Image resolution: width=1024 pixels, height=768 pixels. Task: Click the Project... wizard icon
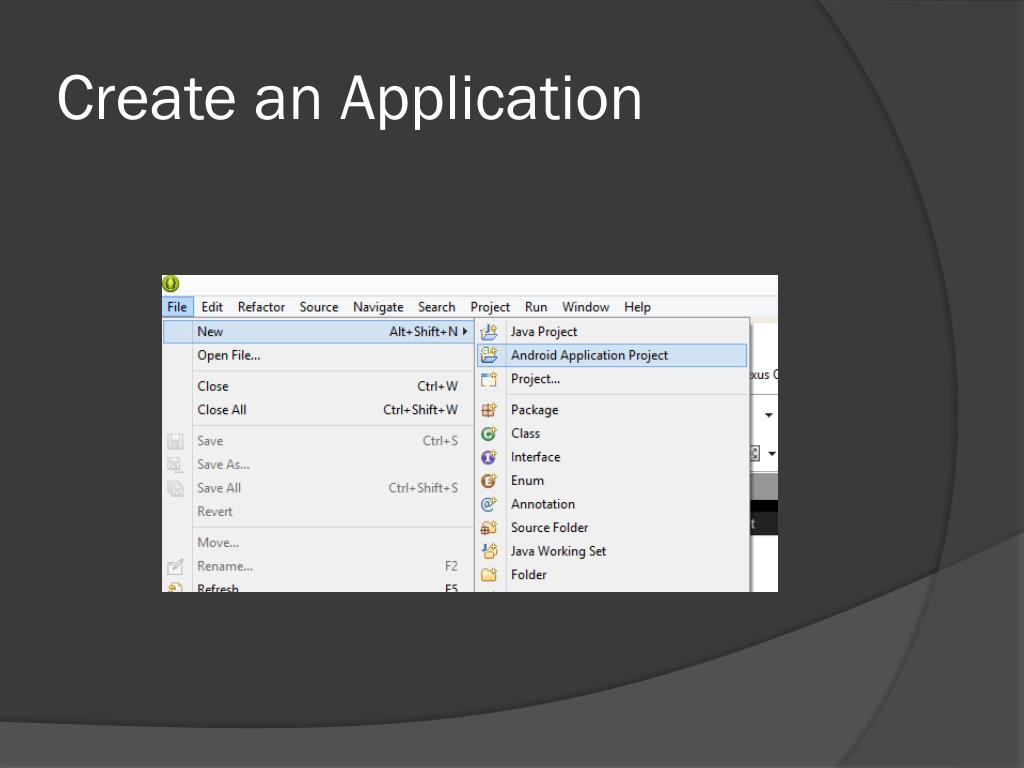pos(489,379)
